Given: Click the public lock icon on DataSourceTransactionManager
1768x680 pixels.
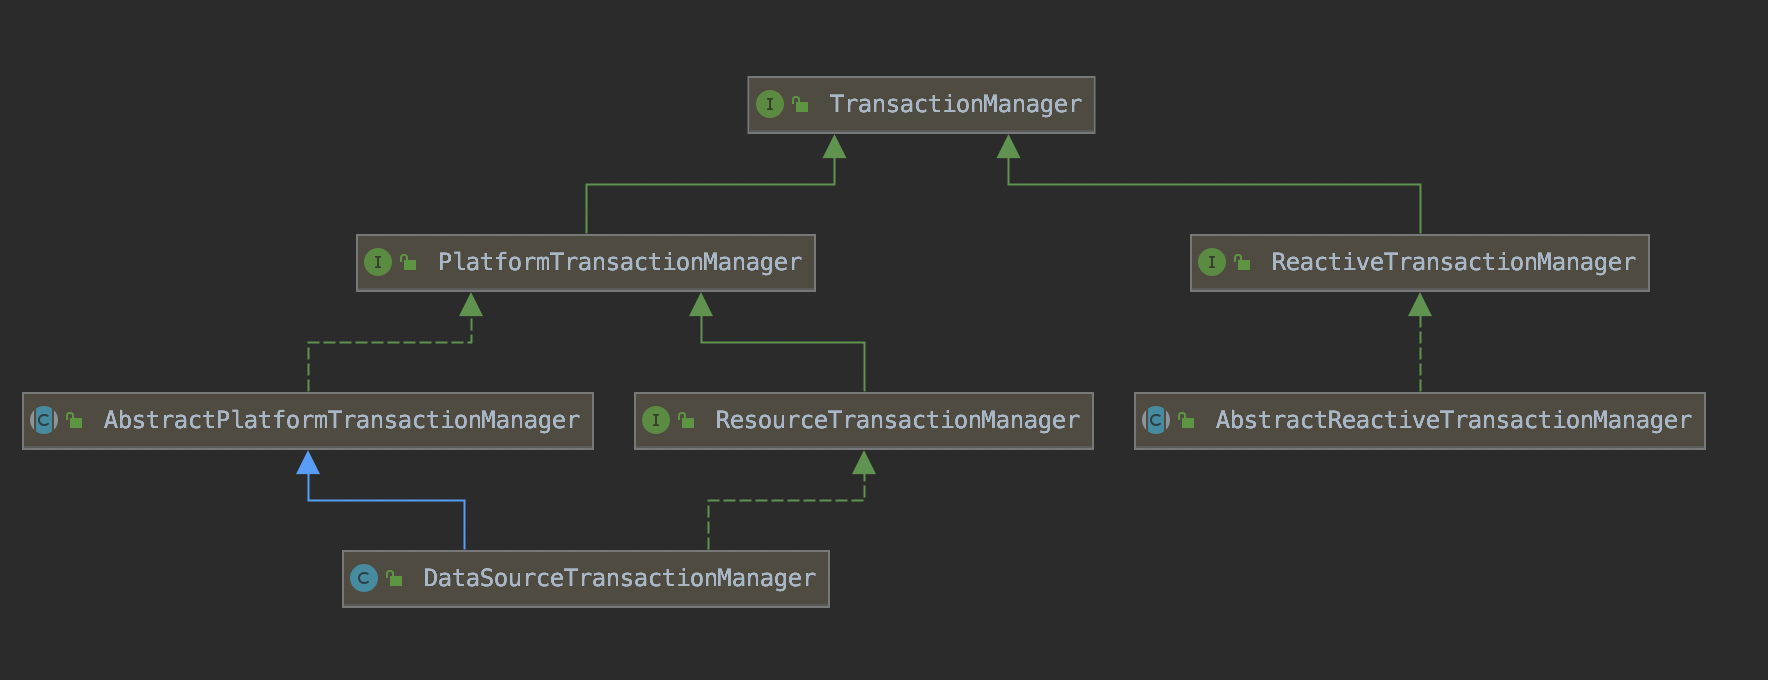Looking at the screenshot, I should coord(394,578).
